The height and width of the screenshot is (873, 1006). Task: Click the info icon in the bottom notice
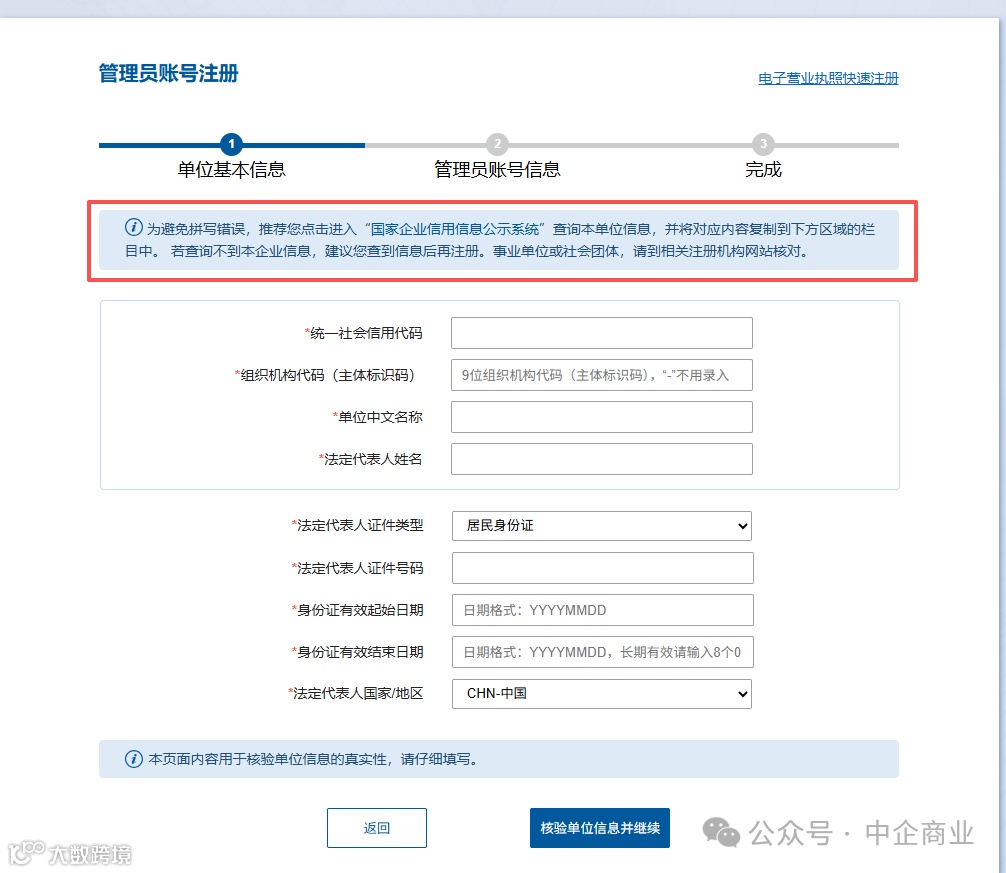(133, 759)
